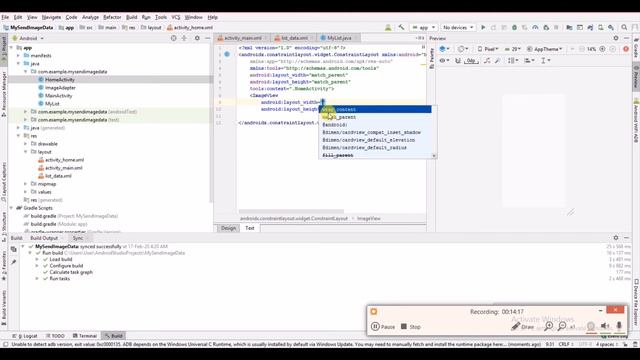This screenshot has width=640, height=360.
Task: Expand the manifests folder
Action: pos(18,56)
